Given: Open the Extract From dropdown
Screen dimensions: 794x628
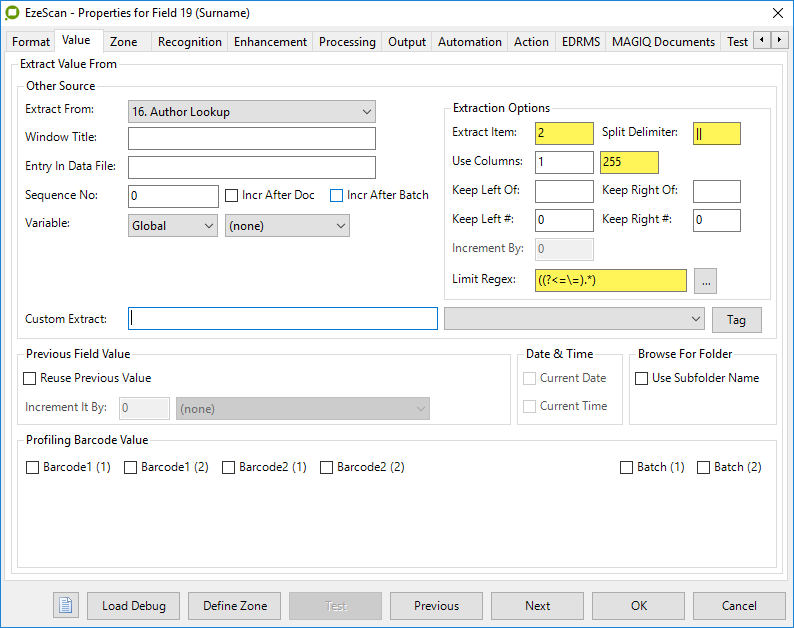Looking at the screenshot, I should pyautogui.click(x=252, y=112).
